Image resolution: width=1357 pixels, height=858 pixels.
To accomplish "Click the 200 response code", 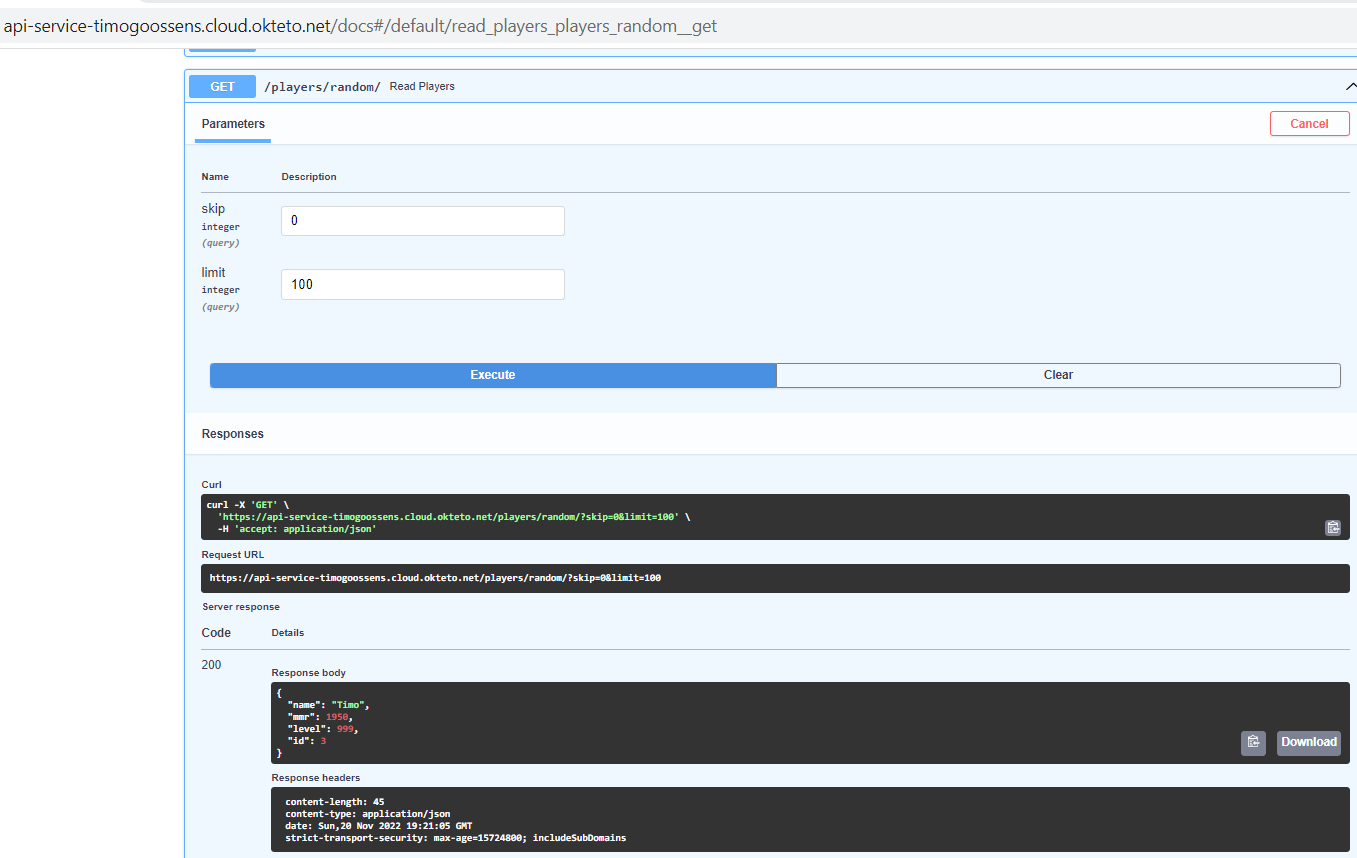I will coord(211,664).
